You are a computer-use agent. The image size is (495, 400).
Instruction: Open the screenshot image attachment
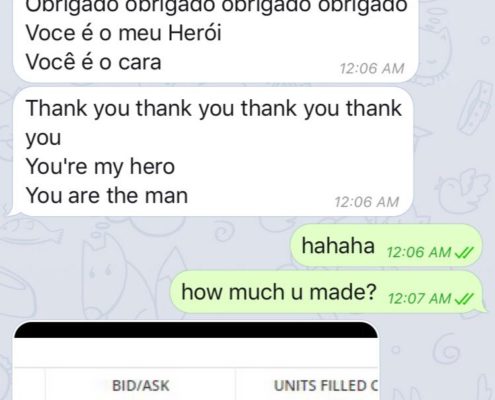[196, 361]
